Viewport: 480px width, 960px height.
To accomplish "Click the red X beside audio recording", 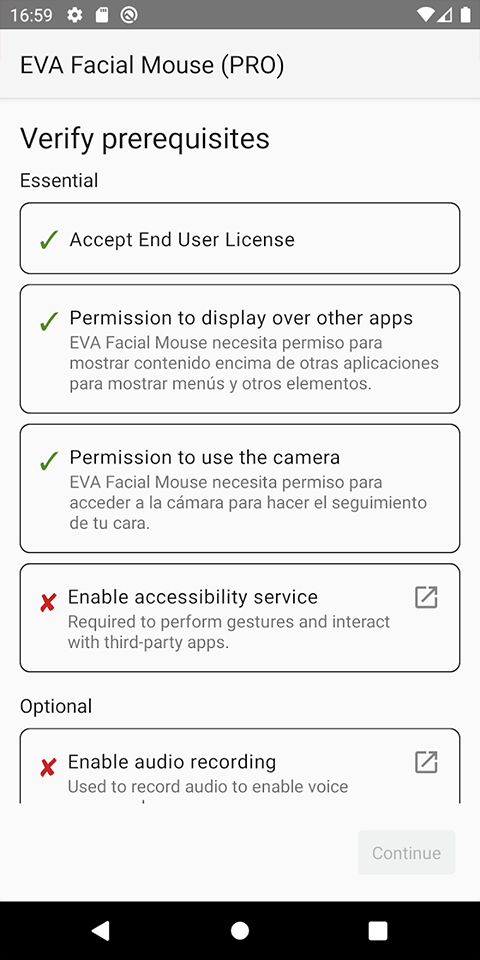I will point(48,768).
